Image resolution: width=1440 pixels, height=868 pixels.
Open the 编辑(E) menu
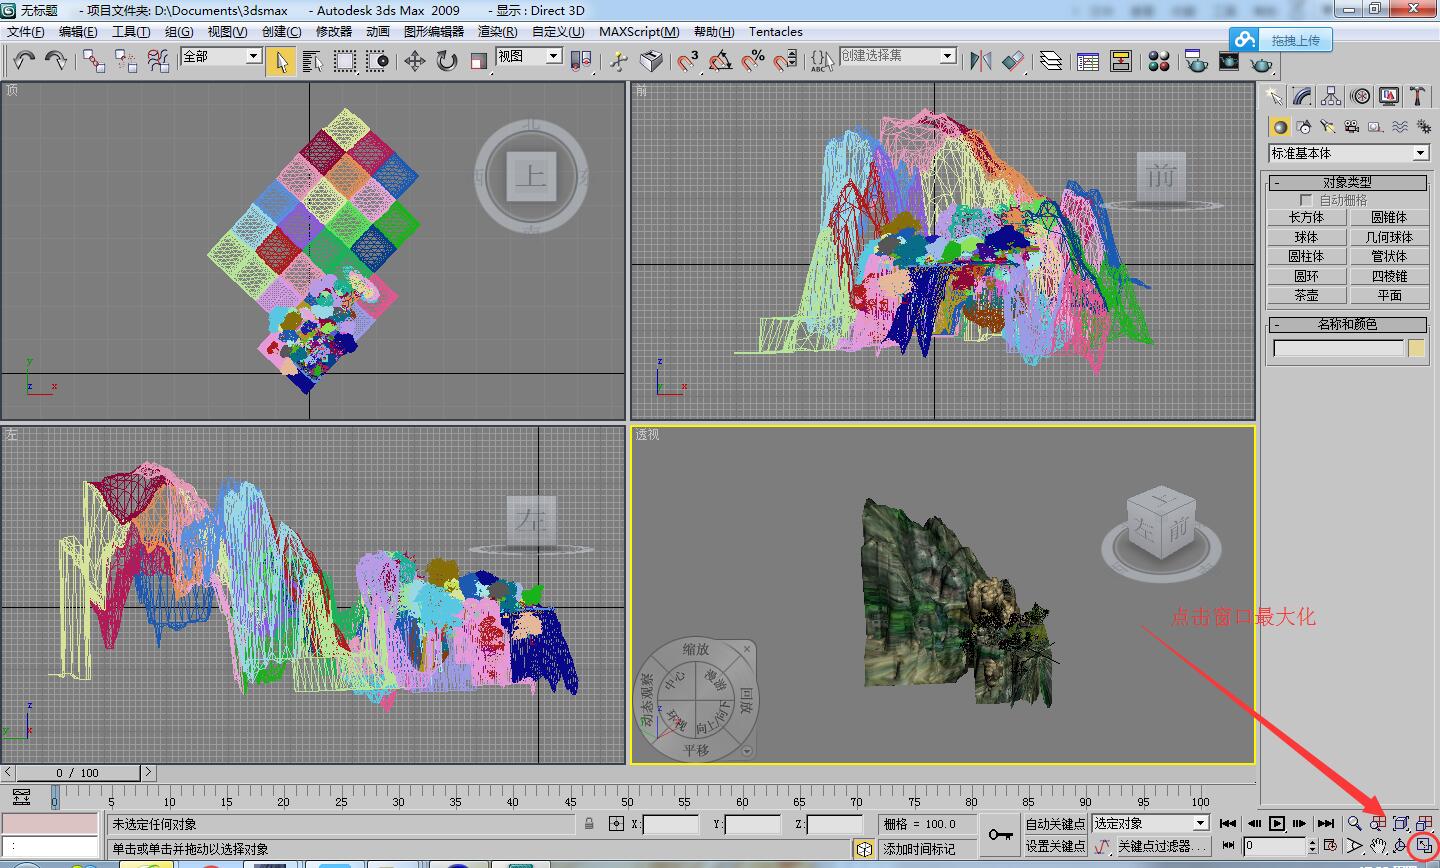click(x=78, y=32)
